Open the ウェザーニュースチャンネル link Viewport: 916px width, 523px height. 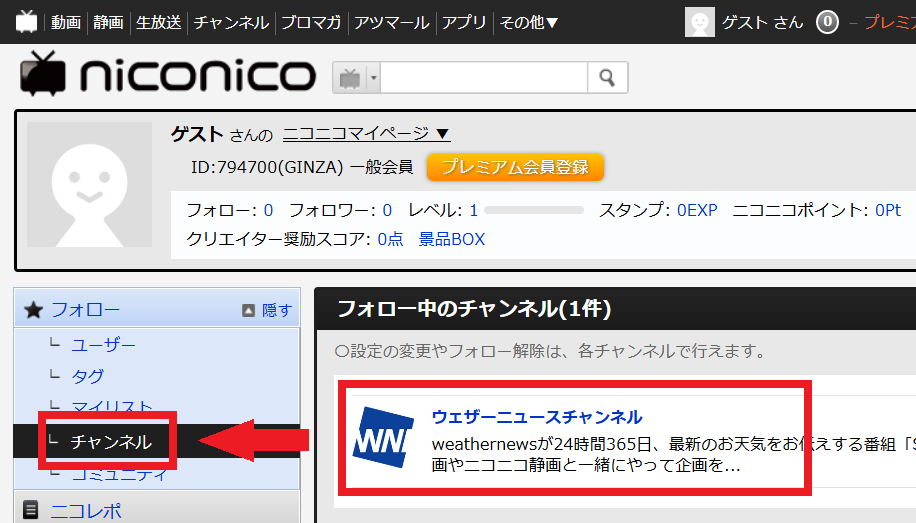[537, 417]
